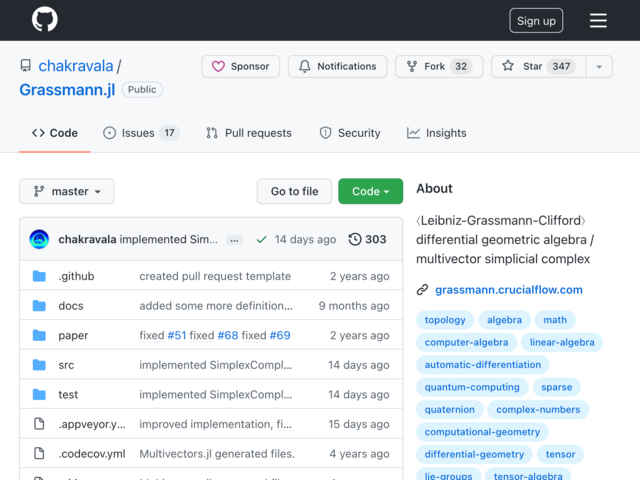Click the green check status icon
Screen dimensions: 640x480
pos(261,240)
